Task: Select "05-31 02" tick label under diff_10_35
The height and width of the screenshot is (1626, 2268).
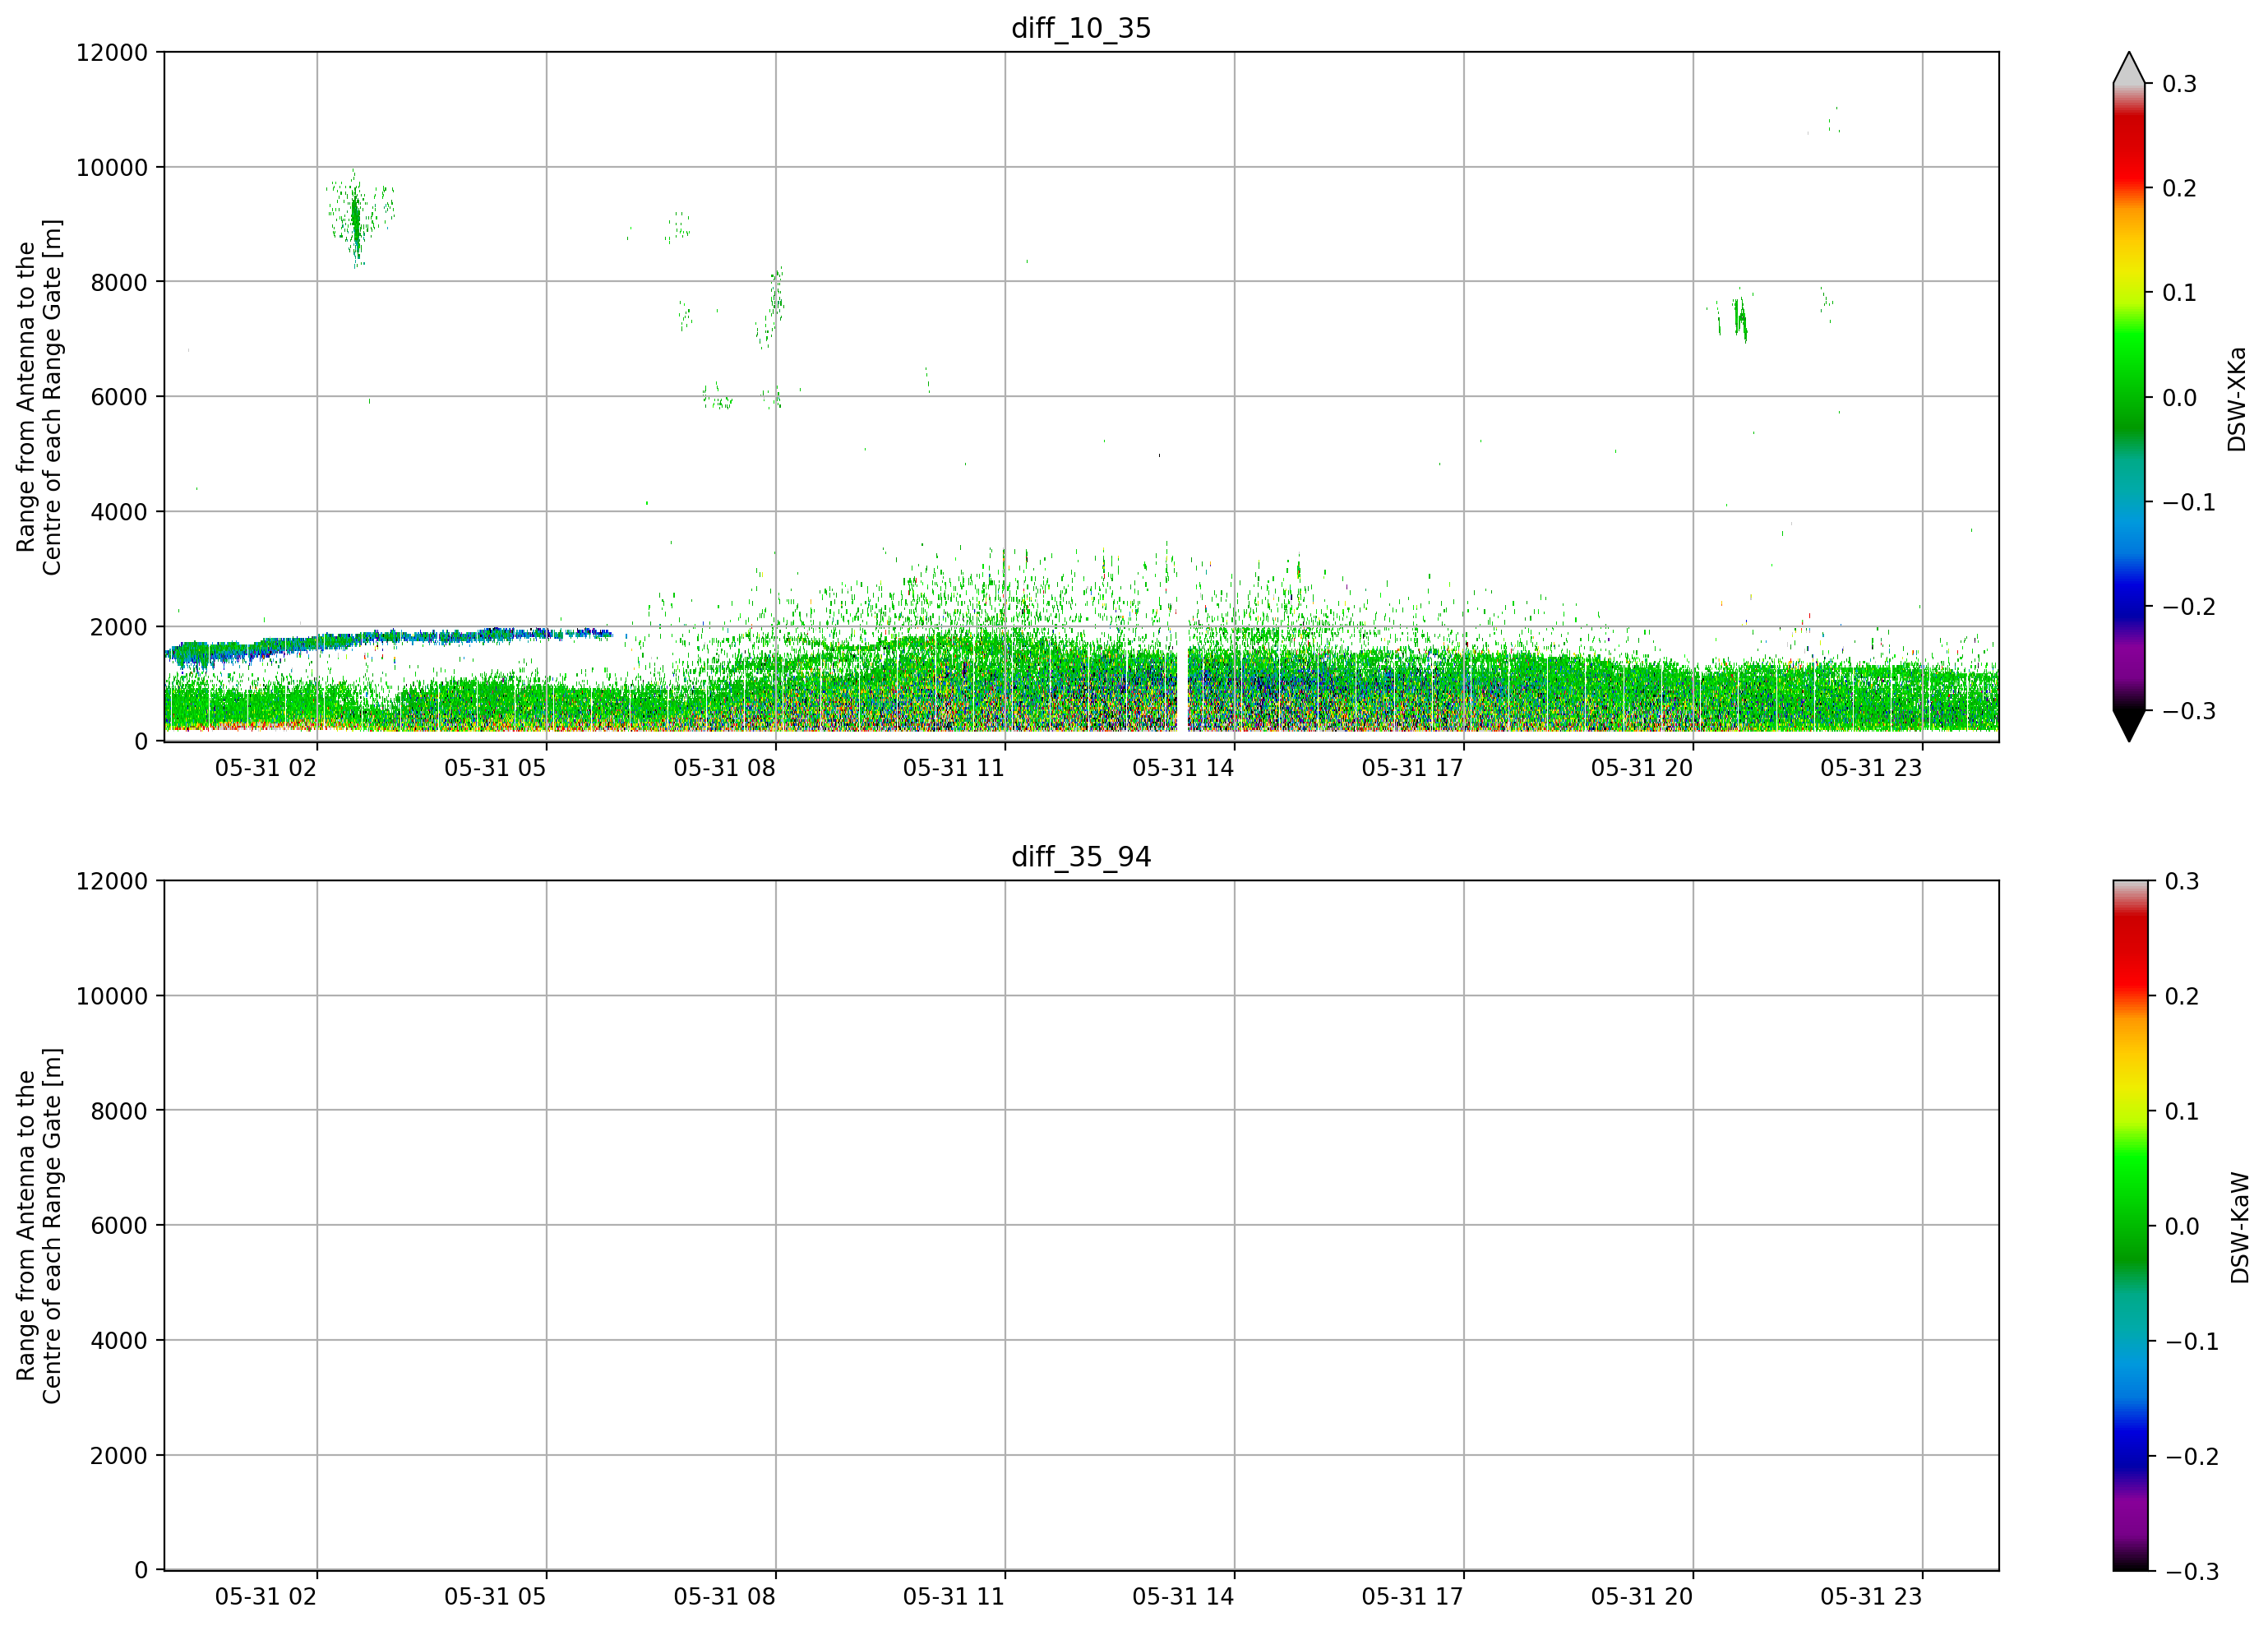Action: click(266, 768)
